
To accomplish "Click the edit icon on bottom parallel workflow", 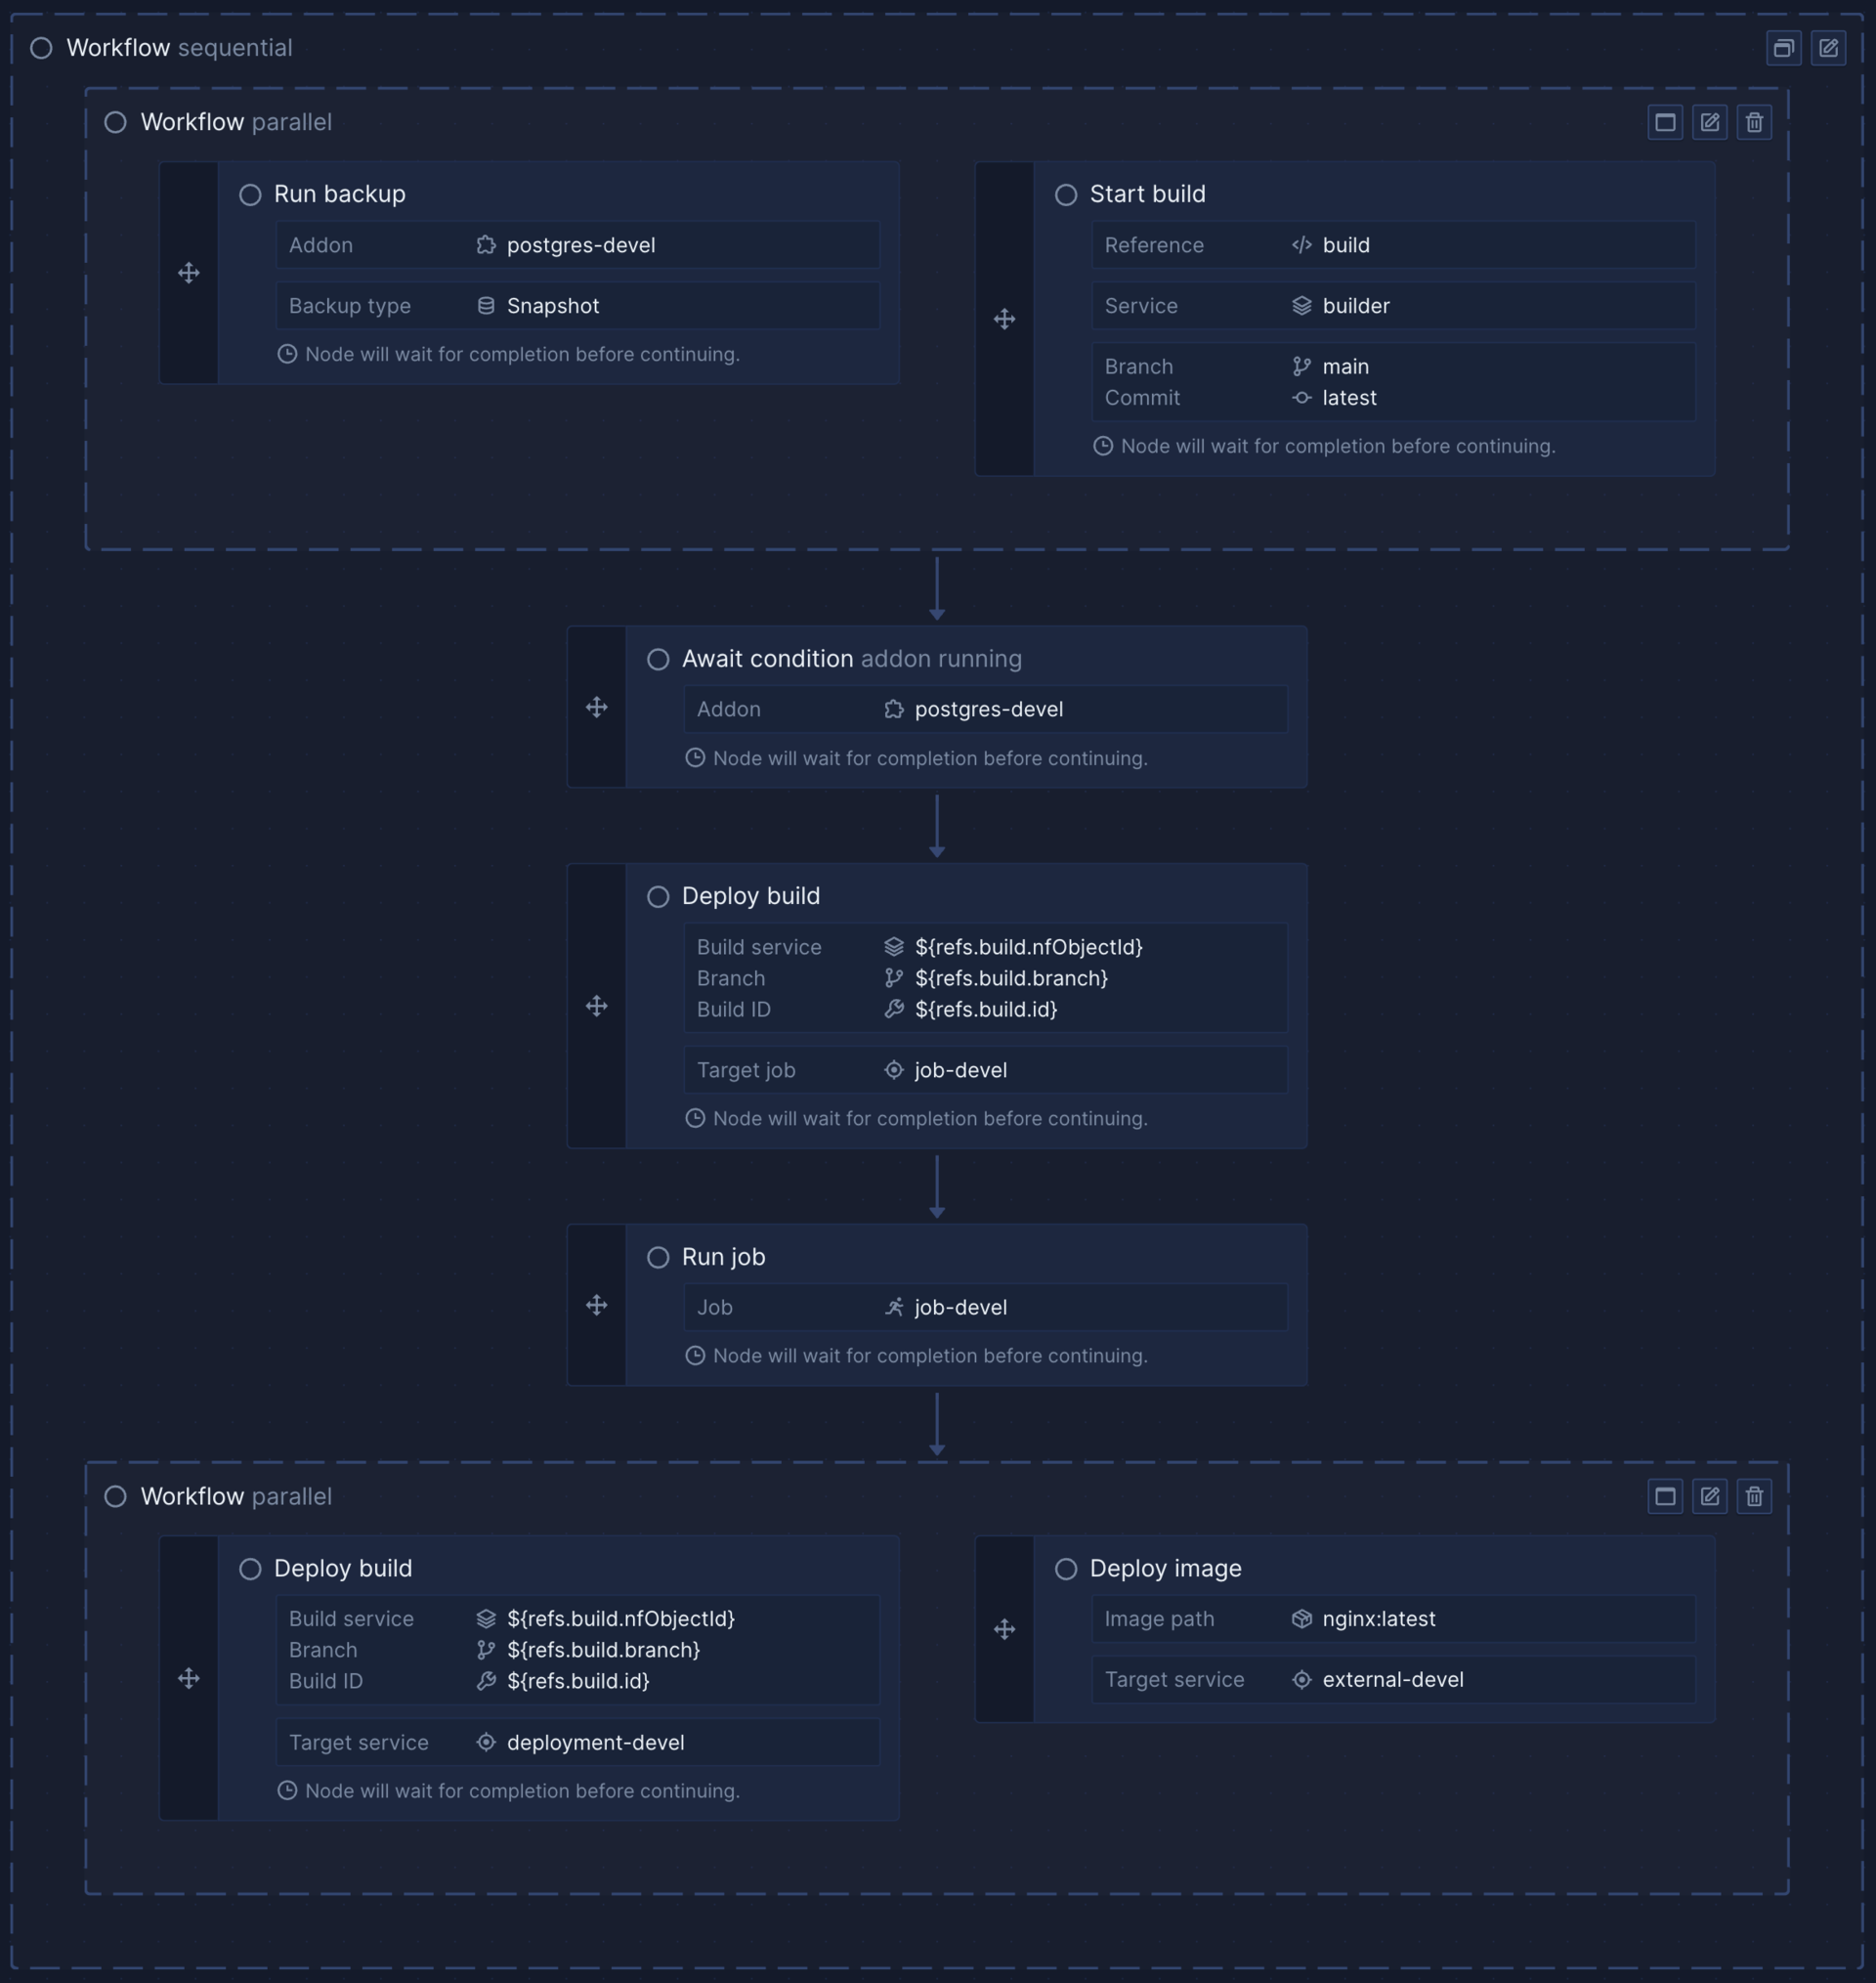I will [x=1709, y=1496].
